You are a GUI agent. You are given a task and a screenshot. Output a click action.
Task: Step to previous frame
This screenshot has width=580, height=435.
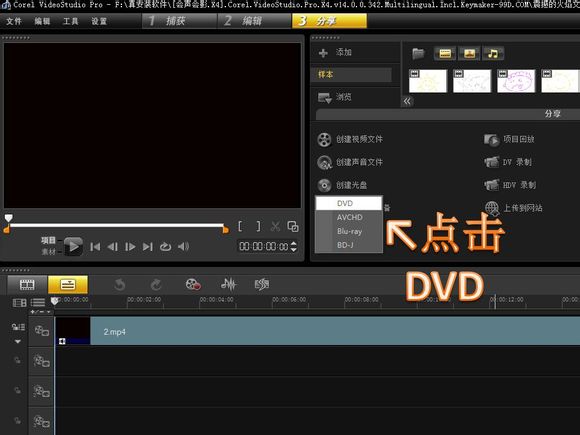(x=112, y=247)
